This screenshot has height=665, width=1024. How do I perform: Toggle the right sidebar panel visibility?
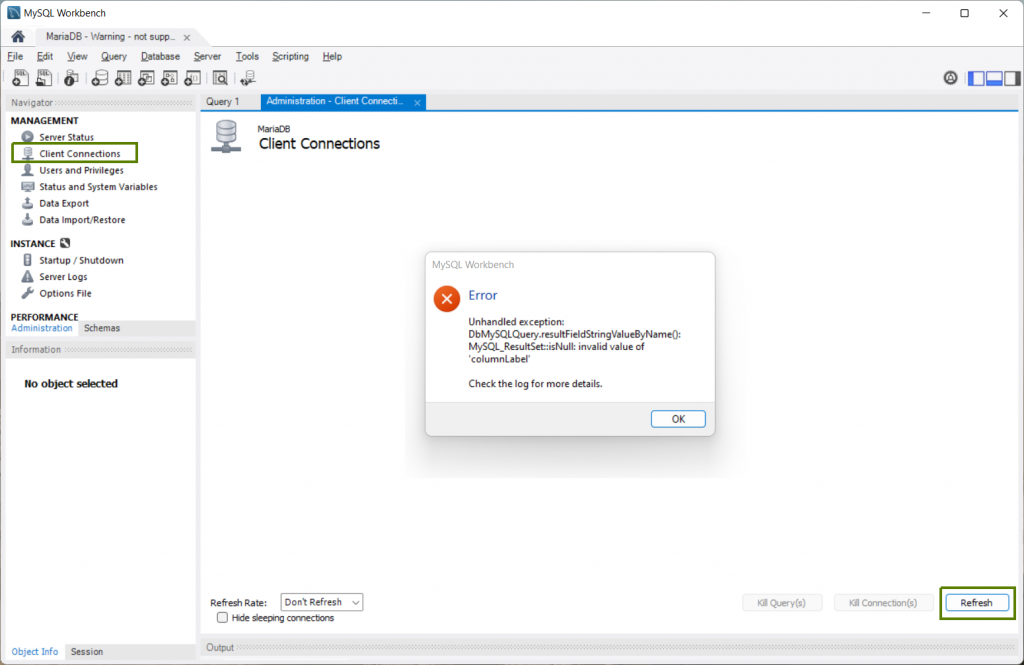click(1012, 78)
